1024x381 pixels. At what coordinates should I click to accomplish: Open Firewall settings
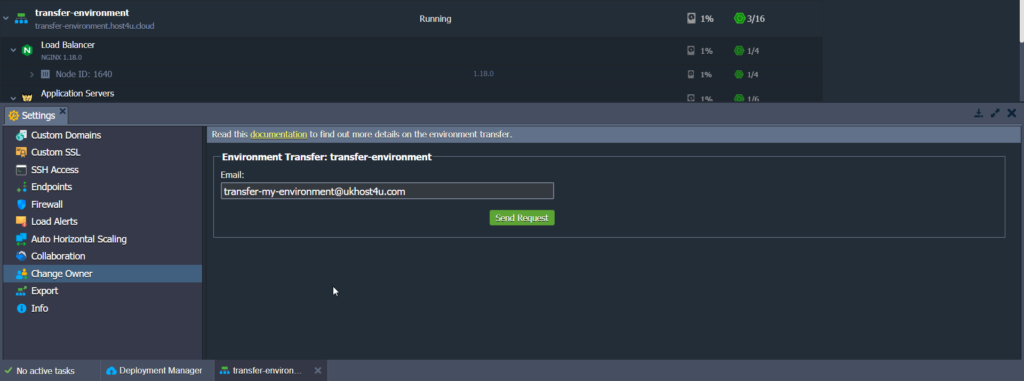pos(103,205)
